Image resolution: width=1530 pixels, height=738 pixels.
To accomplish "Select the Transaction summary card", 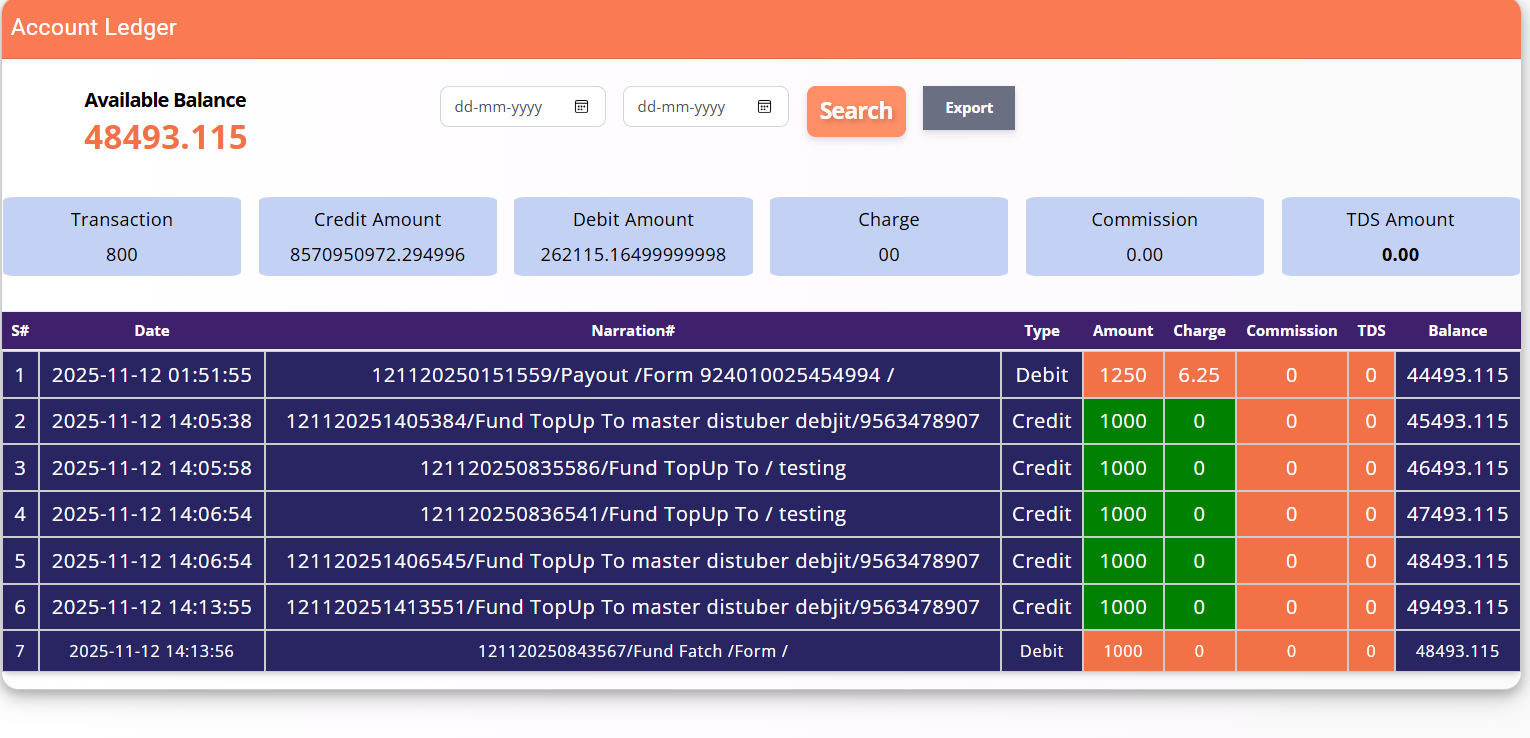I will (122, 236).
